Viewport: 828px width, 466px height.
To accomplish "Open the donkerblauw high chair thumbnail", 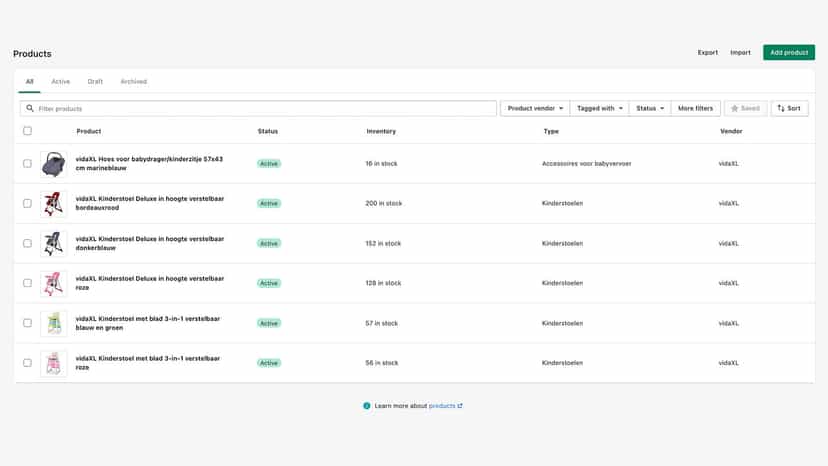I will 54,244.
